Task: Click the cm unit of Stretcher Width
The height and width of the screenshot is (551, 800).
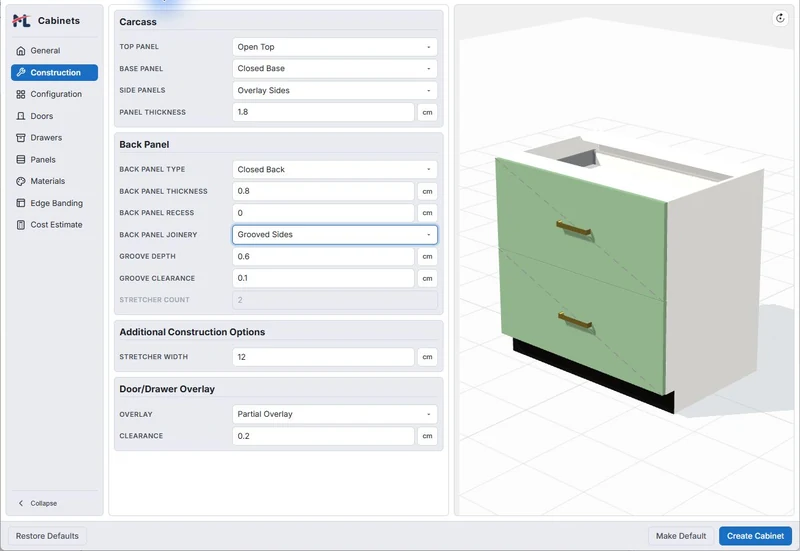Action: (x=428, y=357)
